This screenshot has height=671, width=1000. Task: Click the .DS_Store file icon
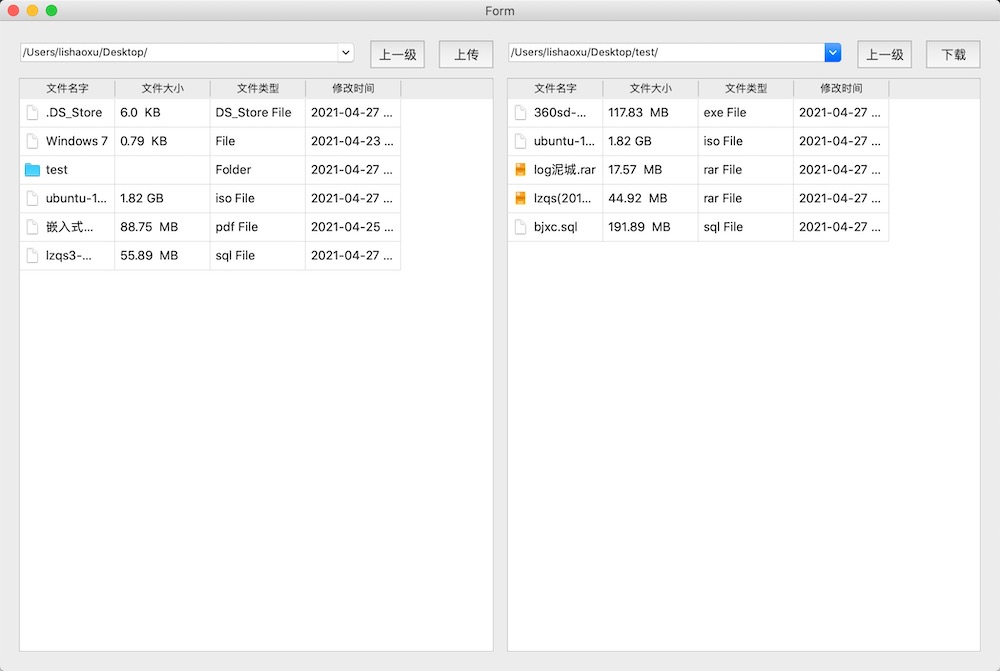(x=32, y=113)
